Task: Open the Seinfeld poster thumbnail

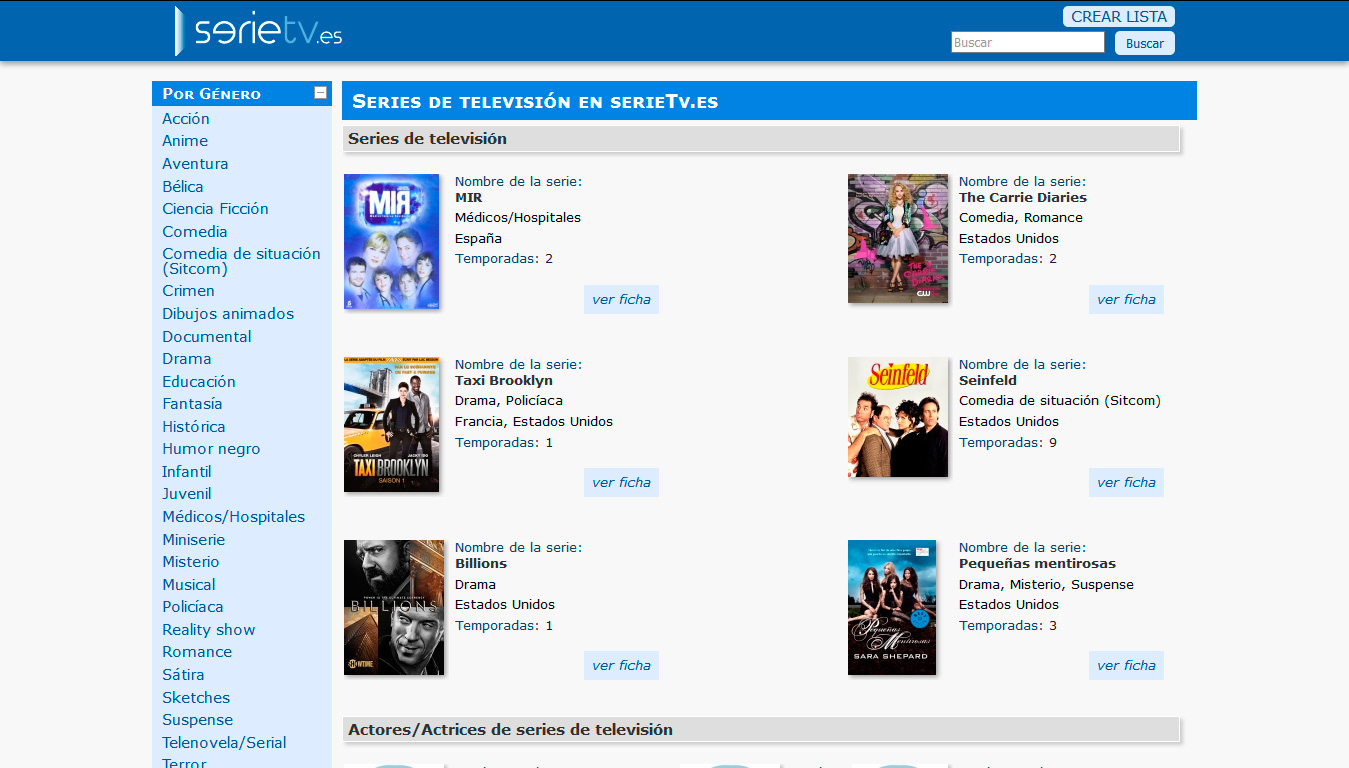Action: click(x=898, y=417)
